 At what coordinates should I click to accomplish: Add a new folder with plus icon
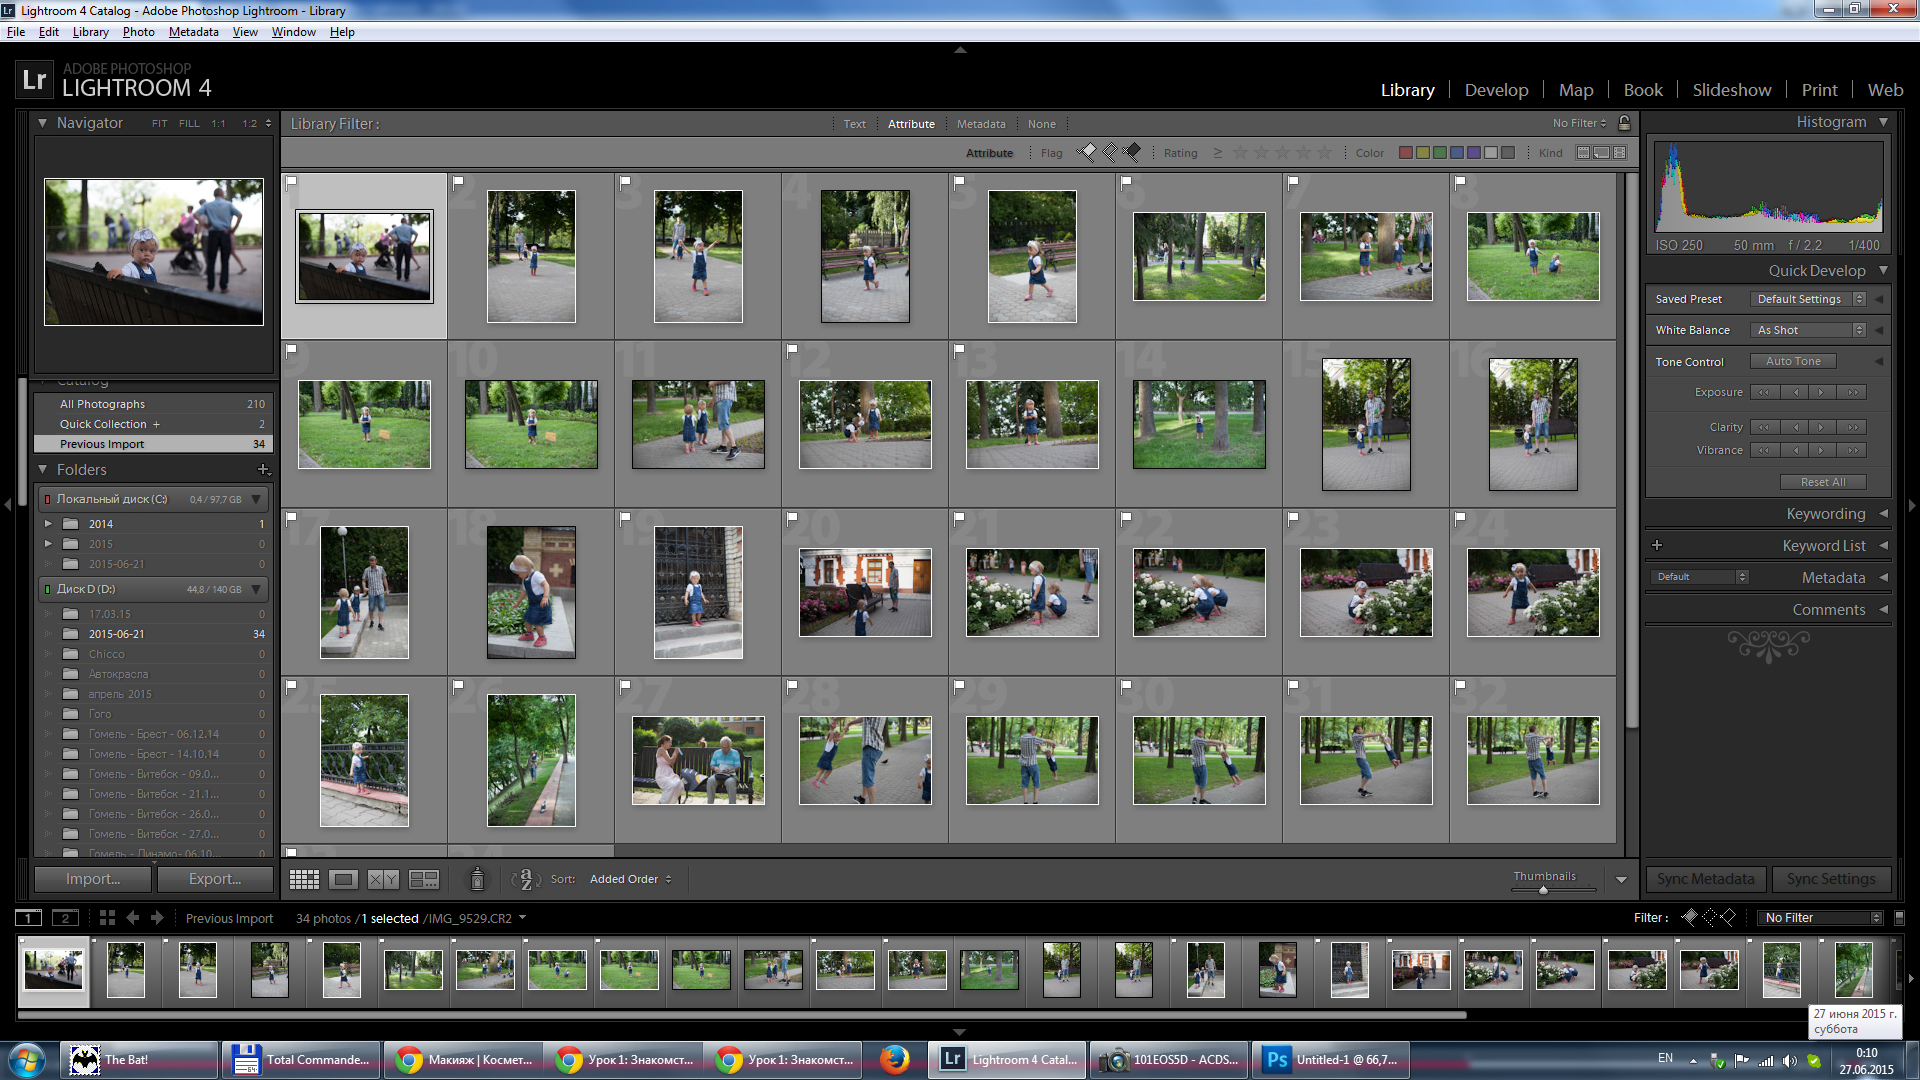(264, 469)
